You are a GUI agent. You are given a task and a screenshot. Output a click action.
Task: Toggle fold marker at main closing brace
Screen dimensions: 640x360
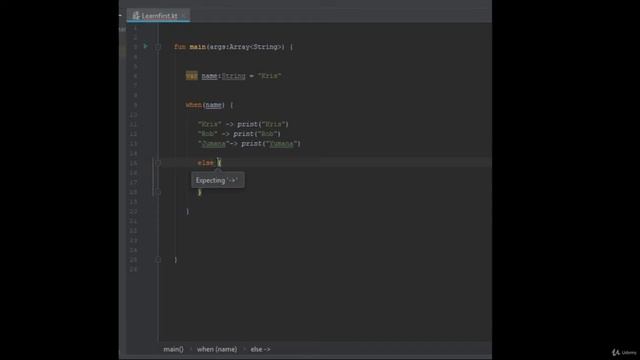pos(158,260)
